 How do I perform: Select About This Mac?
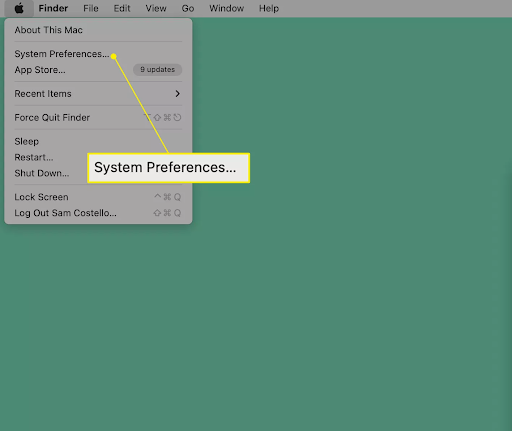click(x=48, y=30)
